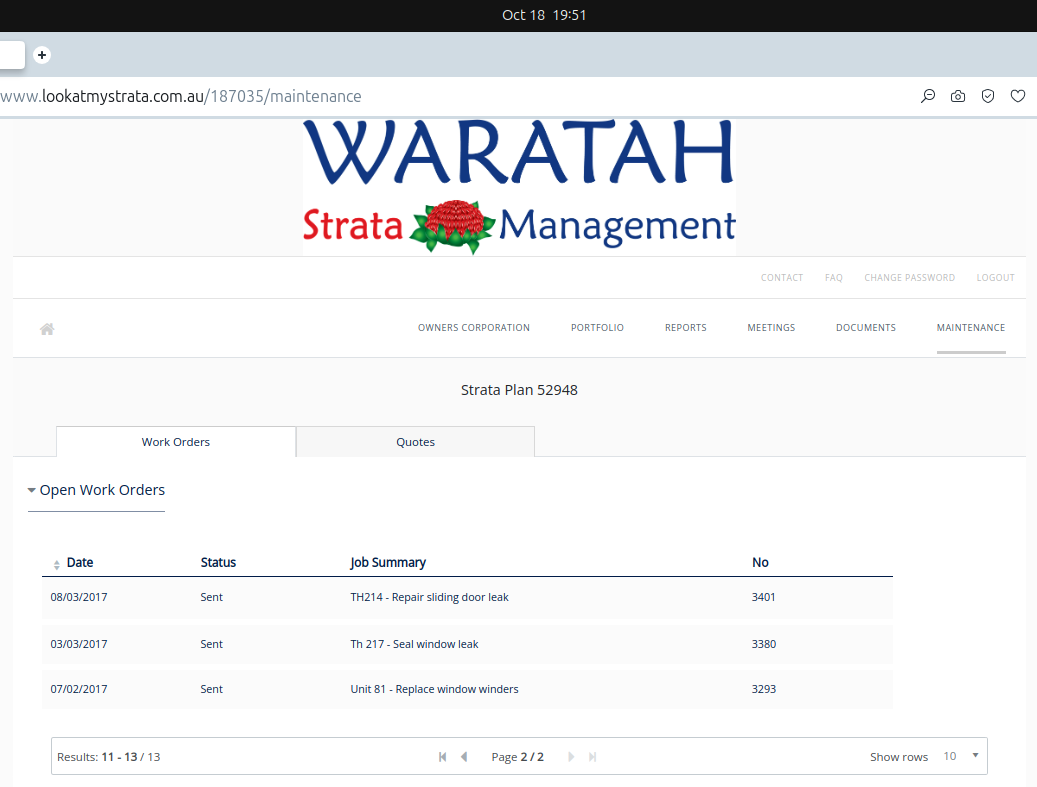
Task: Jump to first page of results
Action: click(442, 757)
